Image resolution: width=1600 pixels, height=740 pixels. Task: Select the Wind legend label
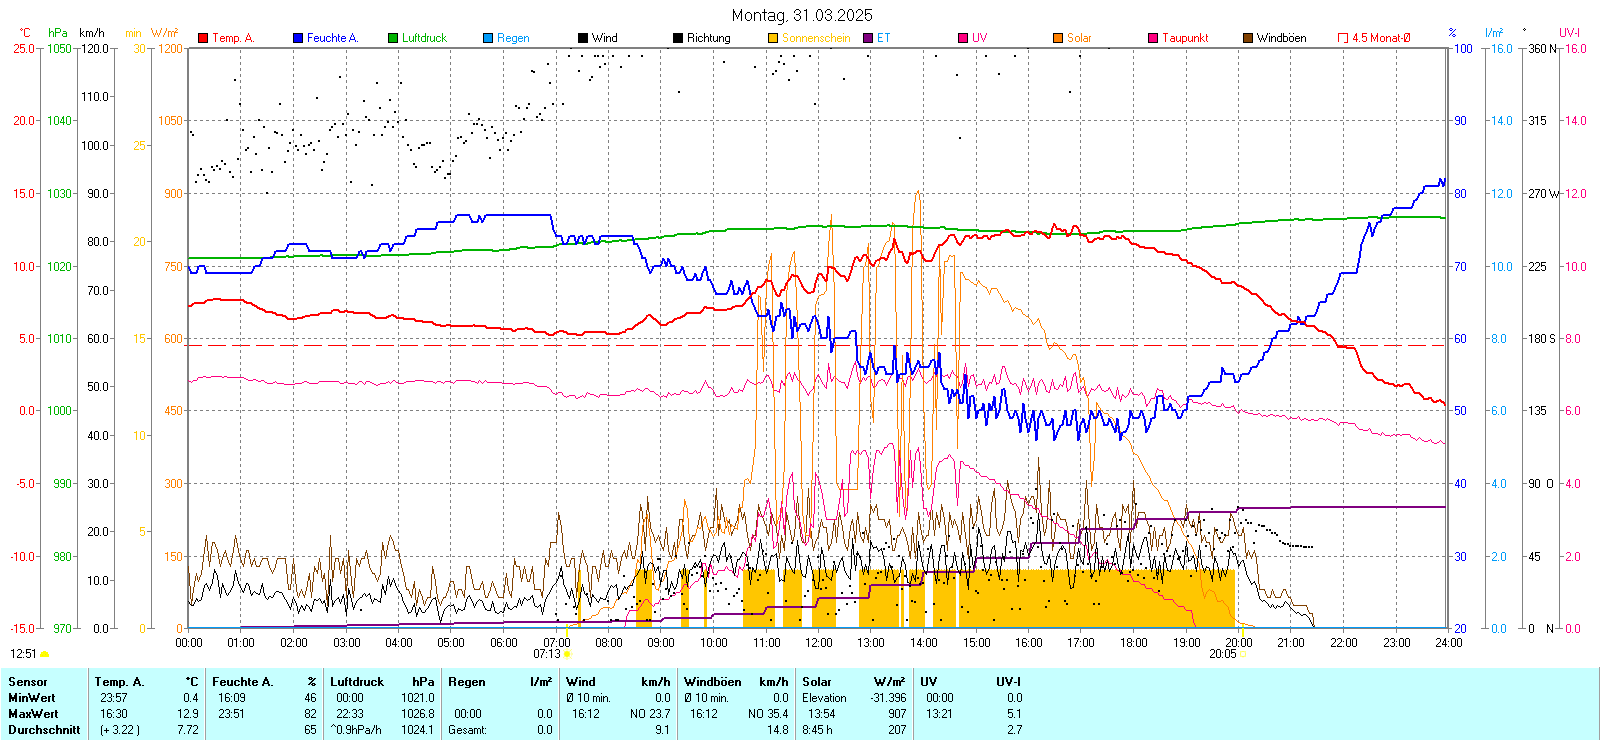(x=604, y=38)
